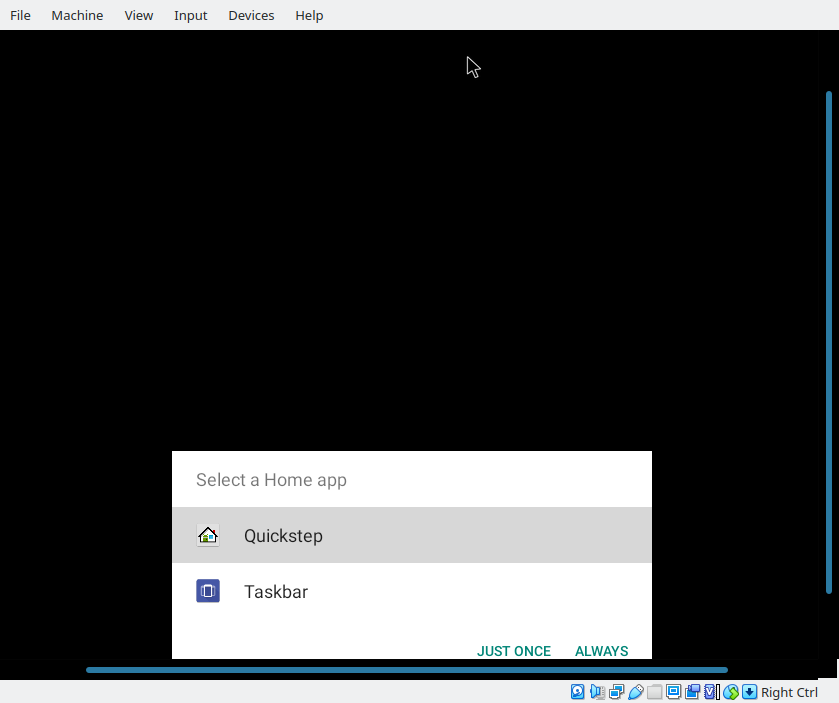This screenshot has height=703, width=839.
Task: Click the horizontal scrollbar of the VM view
Action: [407, 670]
